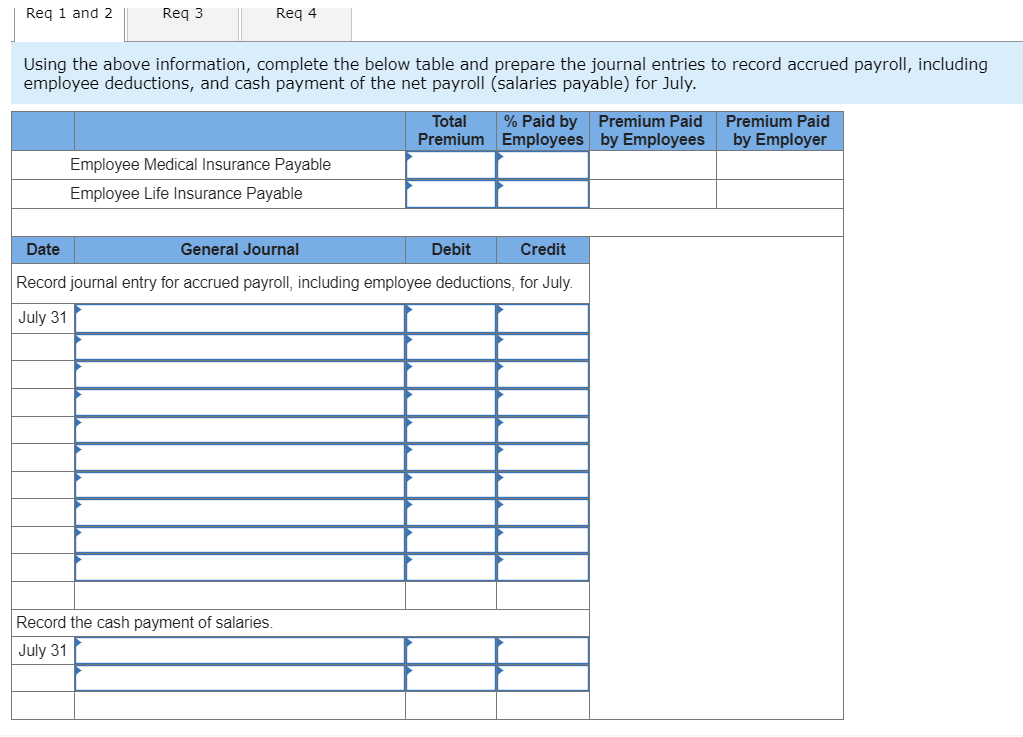Image resolution: width=1023 pixels, height=737 pixels.
Task: Click the 'Credit' column header
Action: click(543, 249)
